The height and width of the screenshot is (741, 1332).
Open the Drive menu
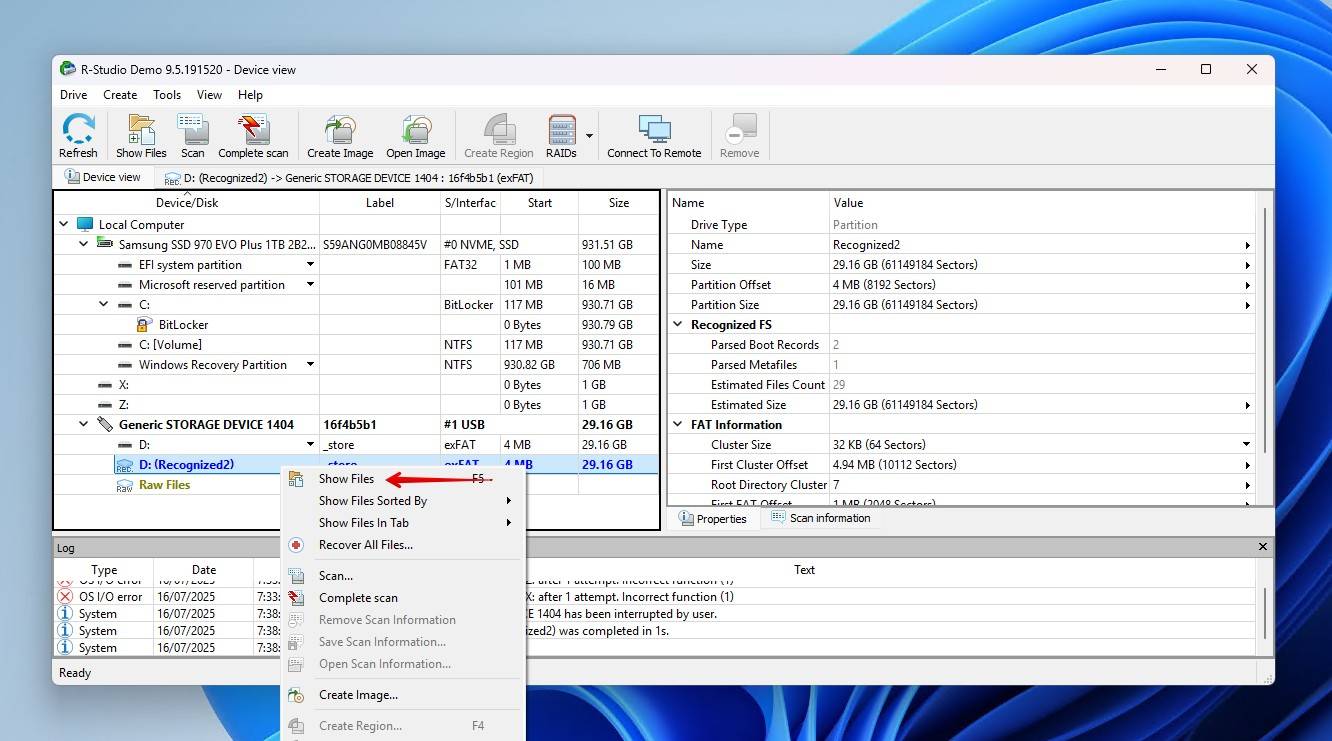pyautogui.click(x=73, y=95)
